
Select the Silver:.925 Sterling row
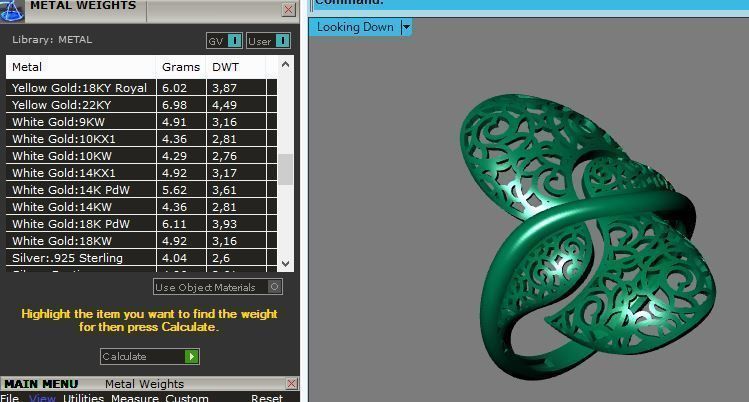pos(141,258)
